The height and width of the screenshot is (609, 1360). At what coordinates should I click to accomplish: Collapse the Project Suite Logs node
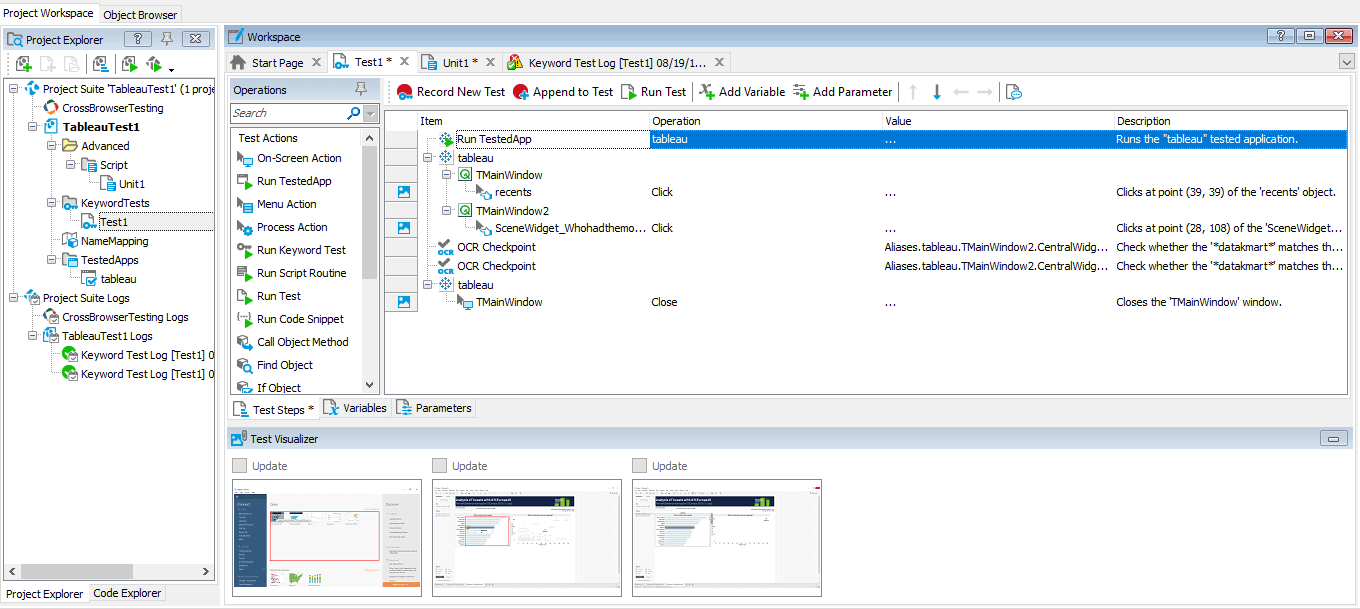click(14, 298)
